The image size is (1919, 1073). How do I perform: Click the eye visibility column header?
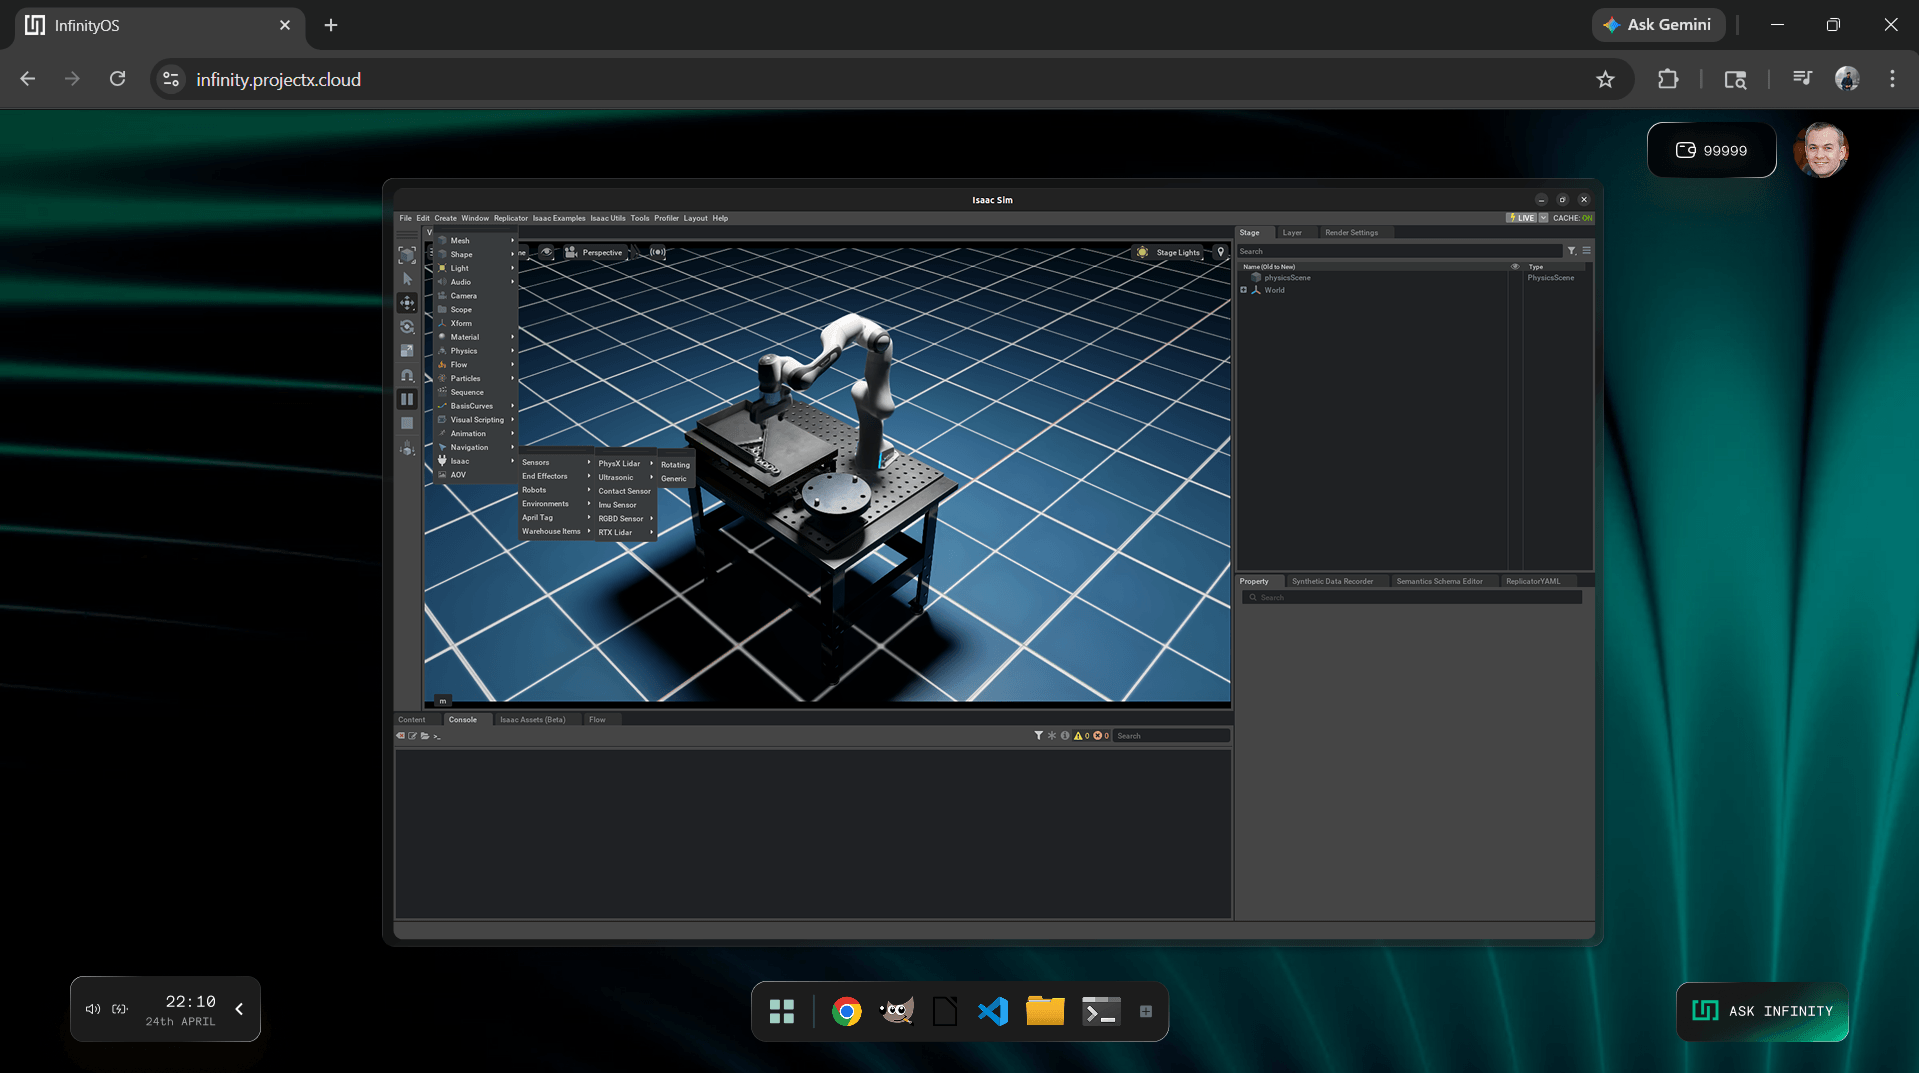1515,267
